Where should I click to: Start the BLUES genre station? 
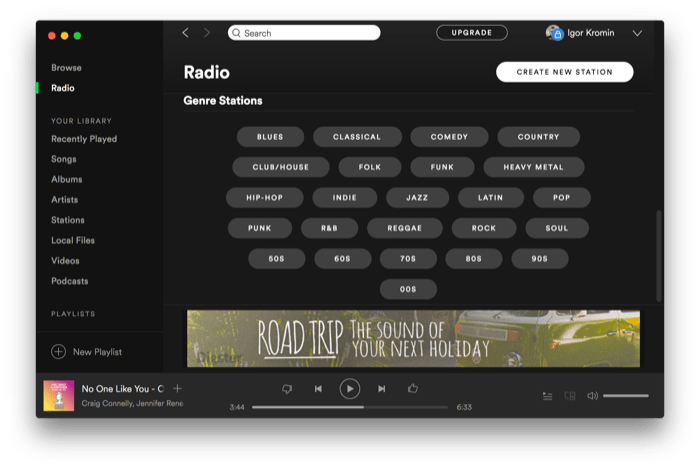point(270,137)
